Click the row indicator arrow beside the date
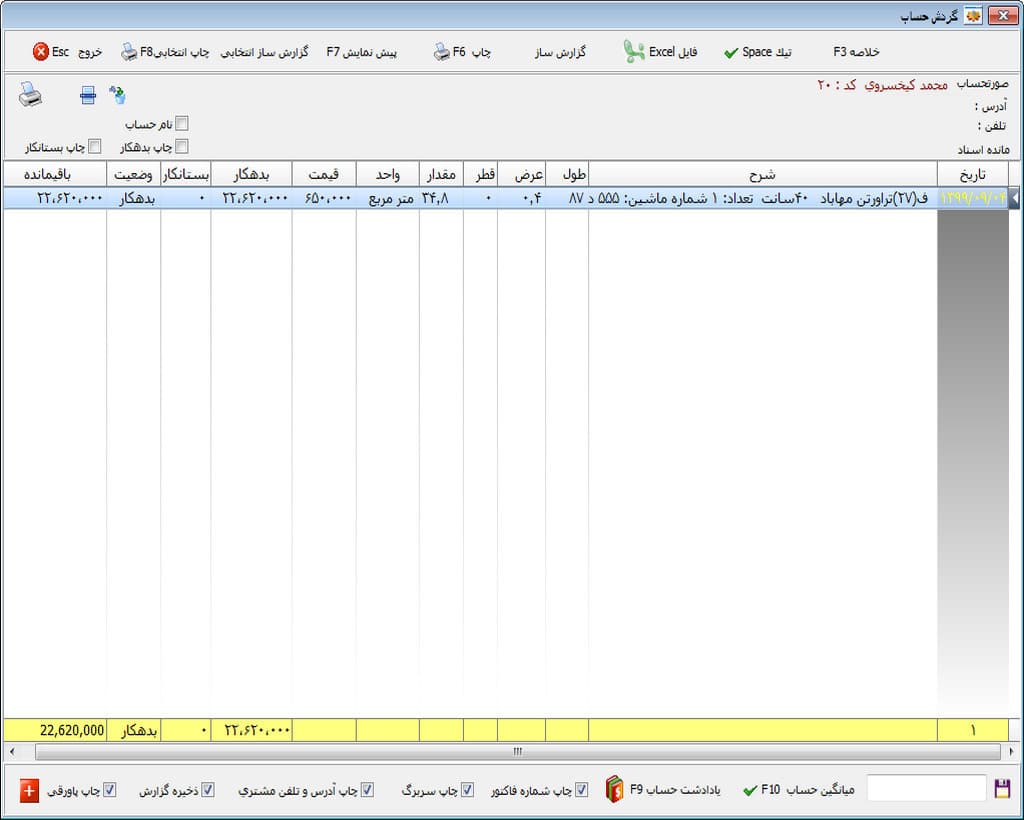Image resolution: width=1024 pixels, height=820 pixels. [x=1014, y=198]
